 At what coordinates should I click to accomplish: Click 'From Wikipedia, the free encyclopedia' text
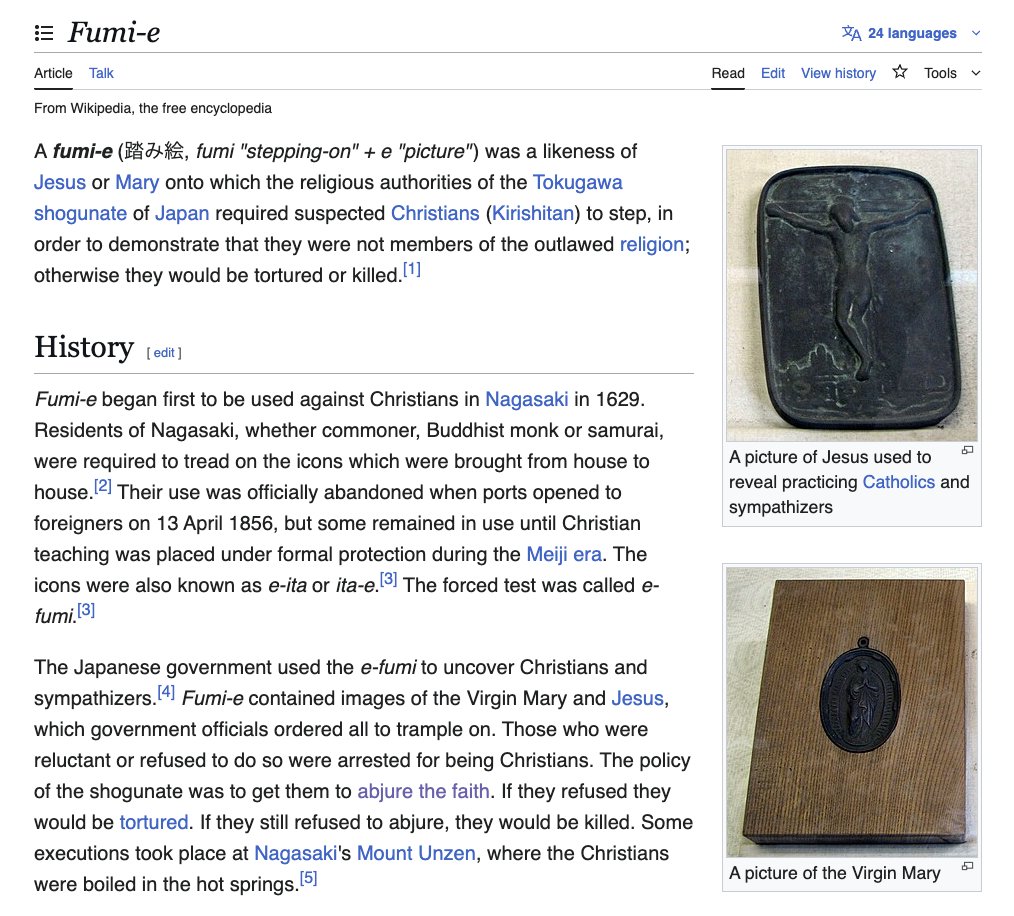pos(153,108)
